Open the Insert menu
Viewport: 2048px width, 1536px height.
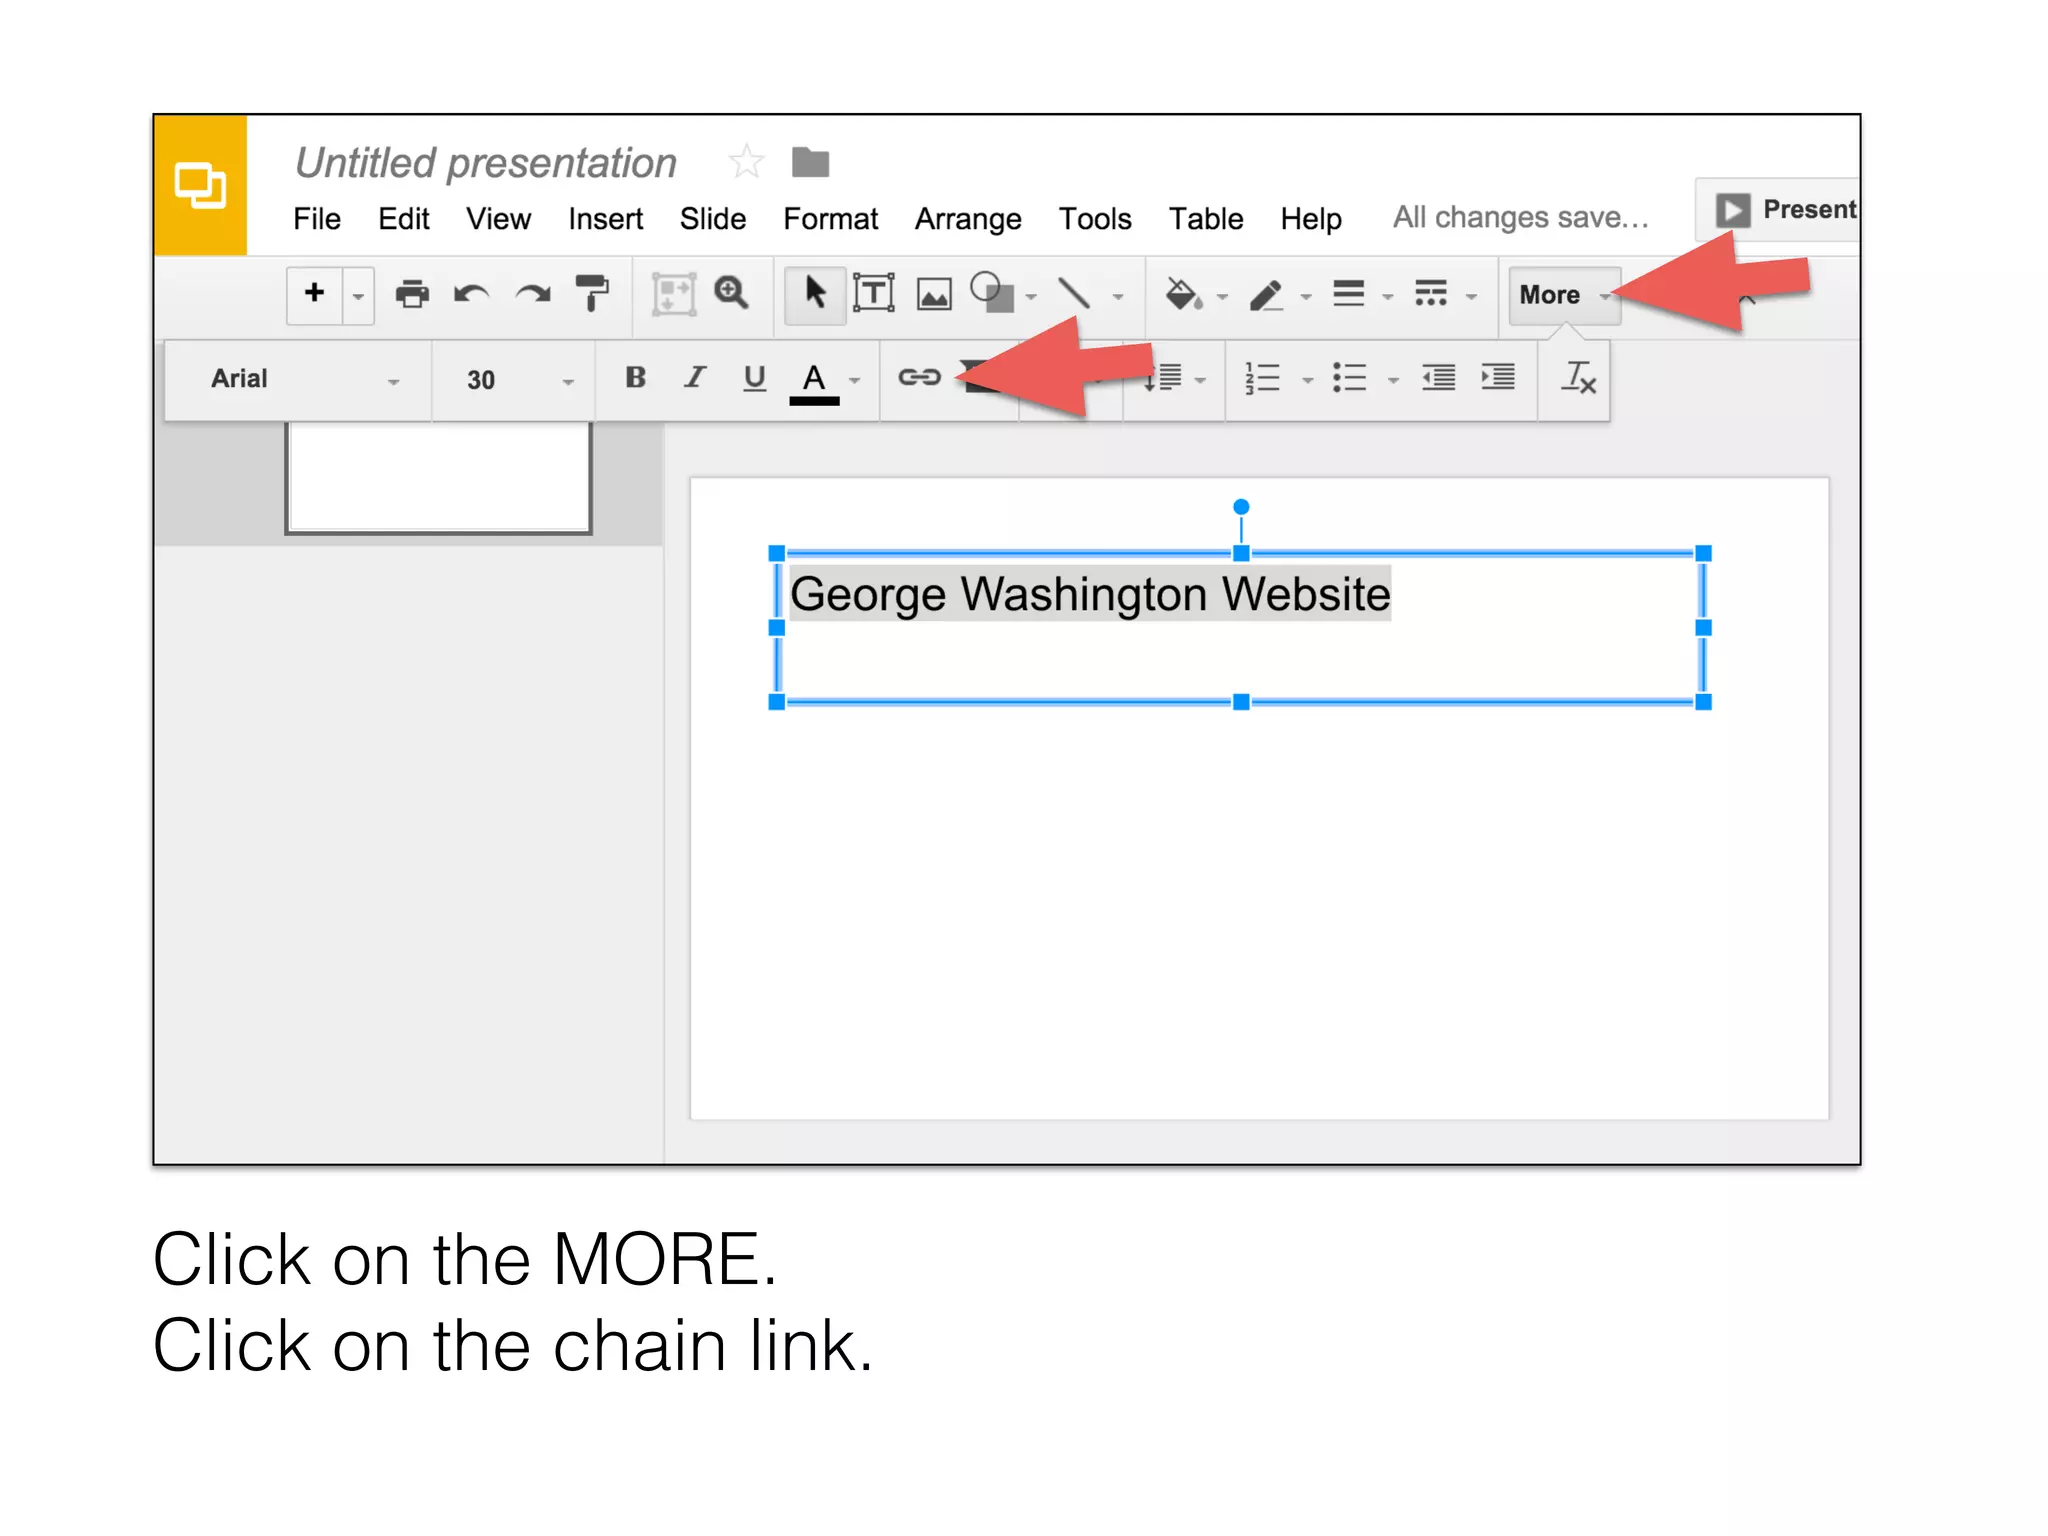(x=605, y=219)
